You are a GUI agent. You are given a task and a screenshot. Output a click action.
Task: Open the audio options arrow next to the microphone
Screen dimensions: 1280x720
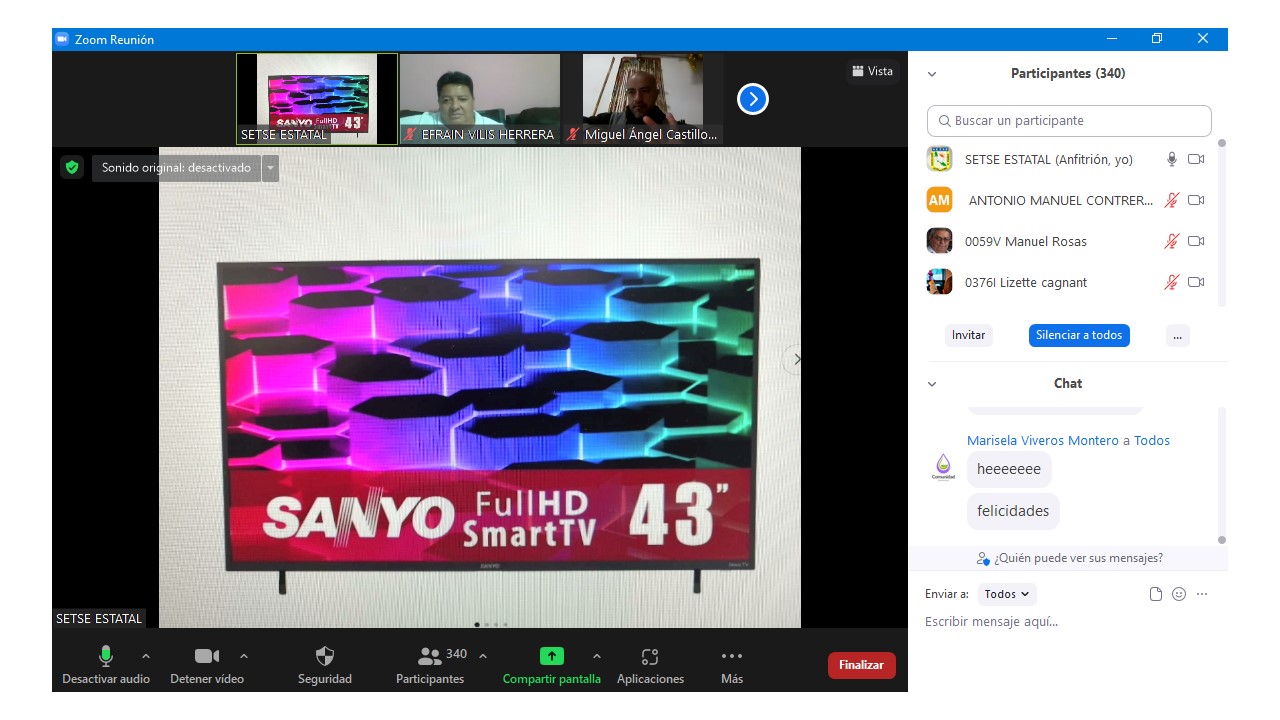click(146, 656)
